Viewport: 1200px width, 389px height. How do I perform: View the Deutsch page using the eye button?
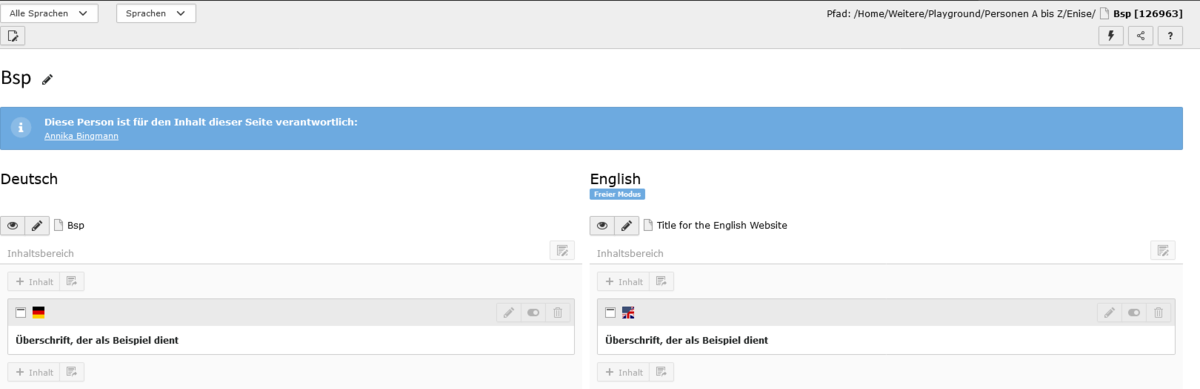pos(13,225)
